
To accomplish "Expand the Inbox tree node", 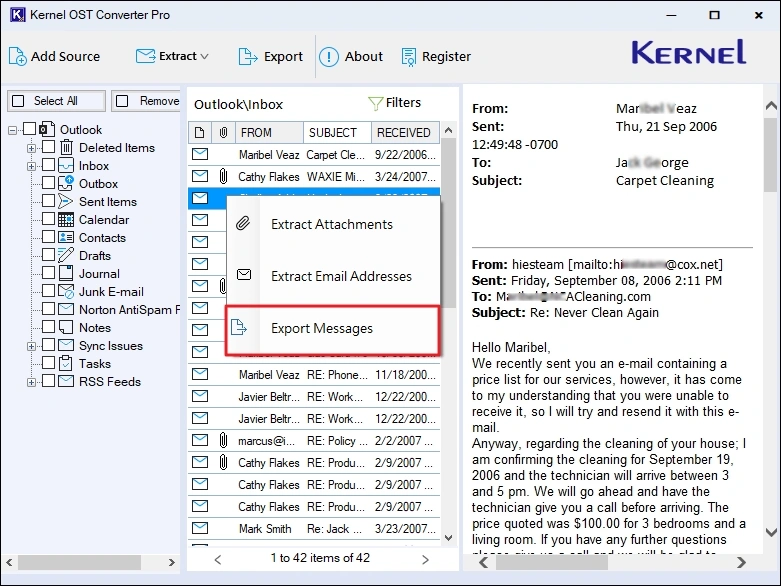I will [x=31, y=166].
